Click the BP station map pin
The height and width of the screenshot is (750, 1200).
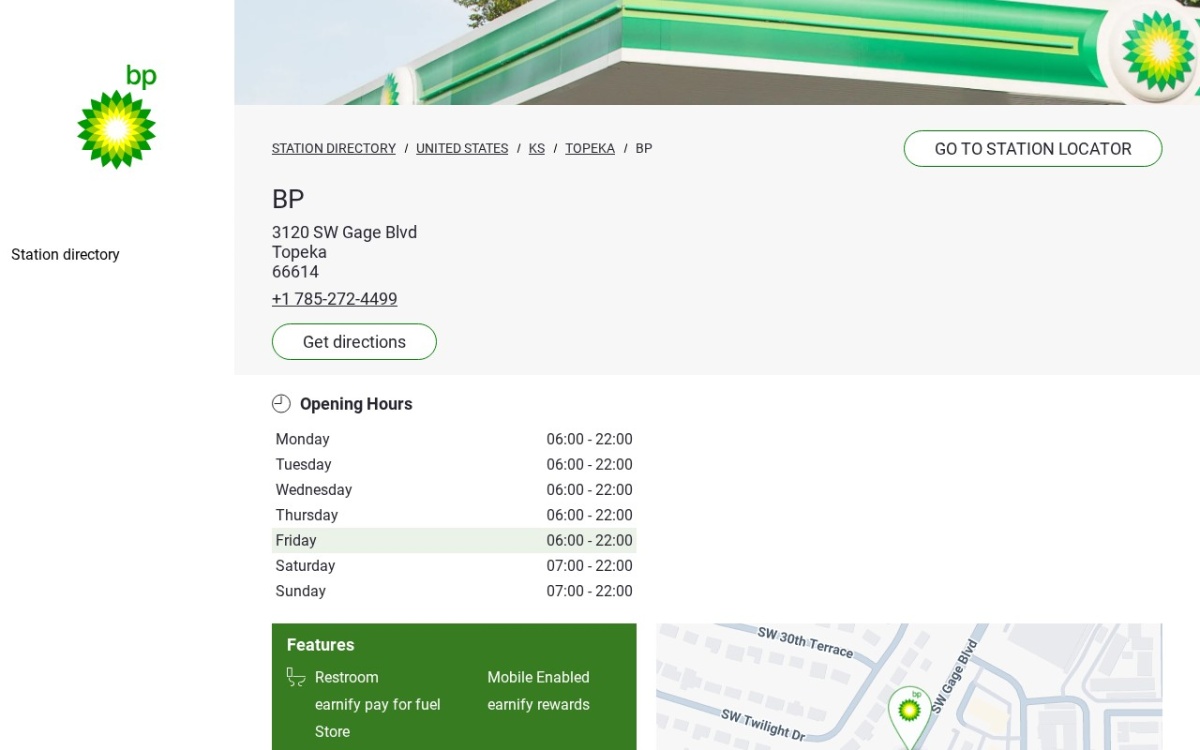pos(909,716)
